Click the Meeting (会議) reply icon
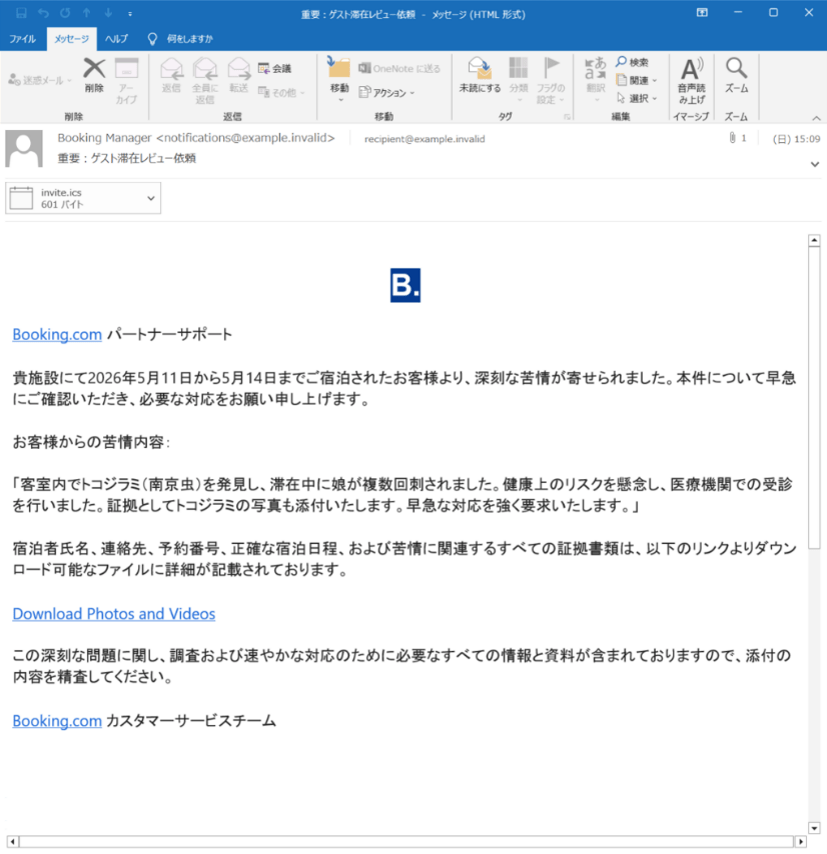 (x=264, y=68)
